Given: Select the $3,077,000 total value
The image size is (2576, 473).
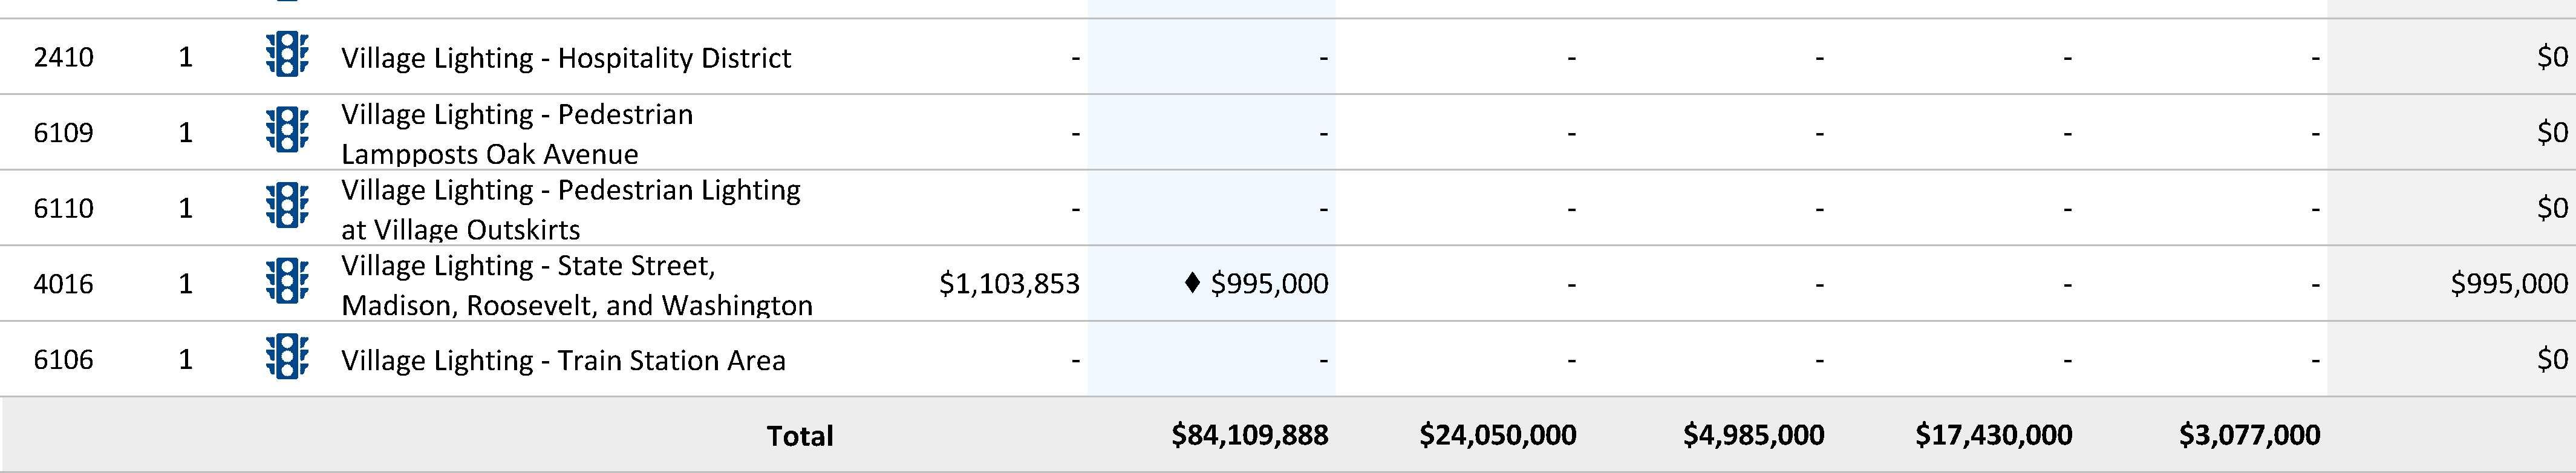Looking at the screenshot, I should (x=2250, y=435).
